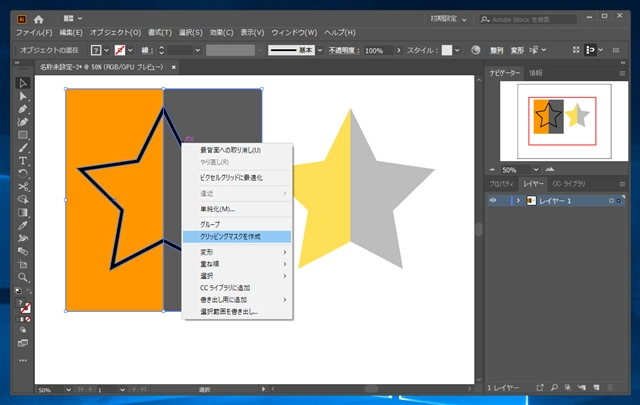
Task: Select the Symbol Sprayer tool
Action: [23, 238]
